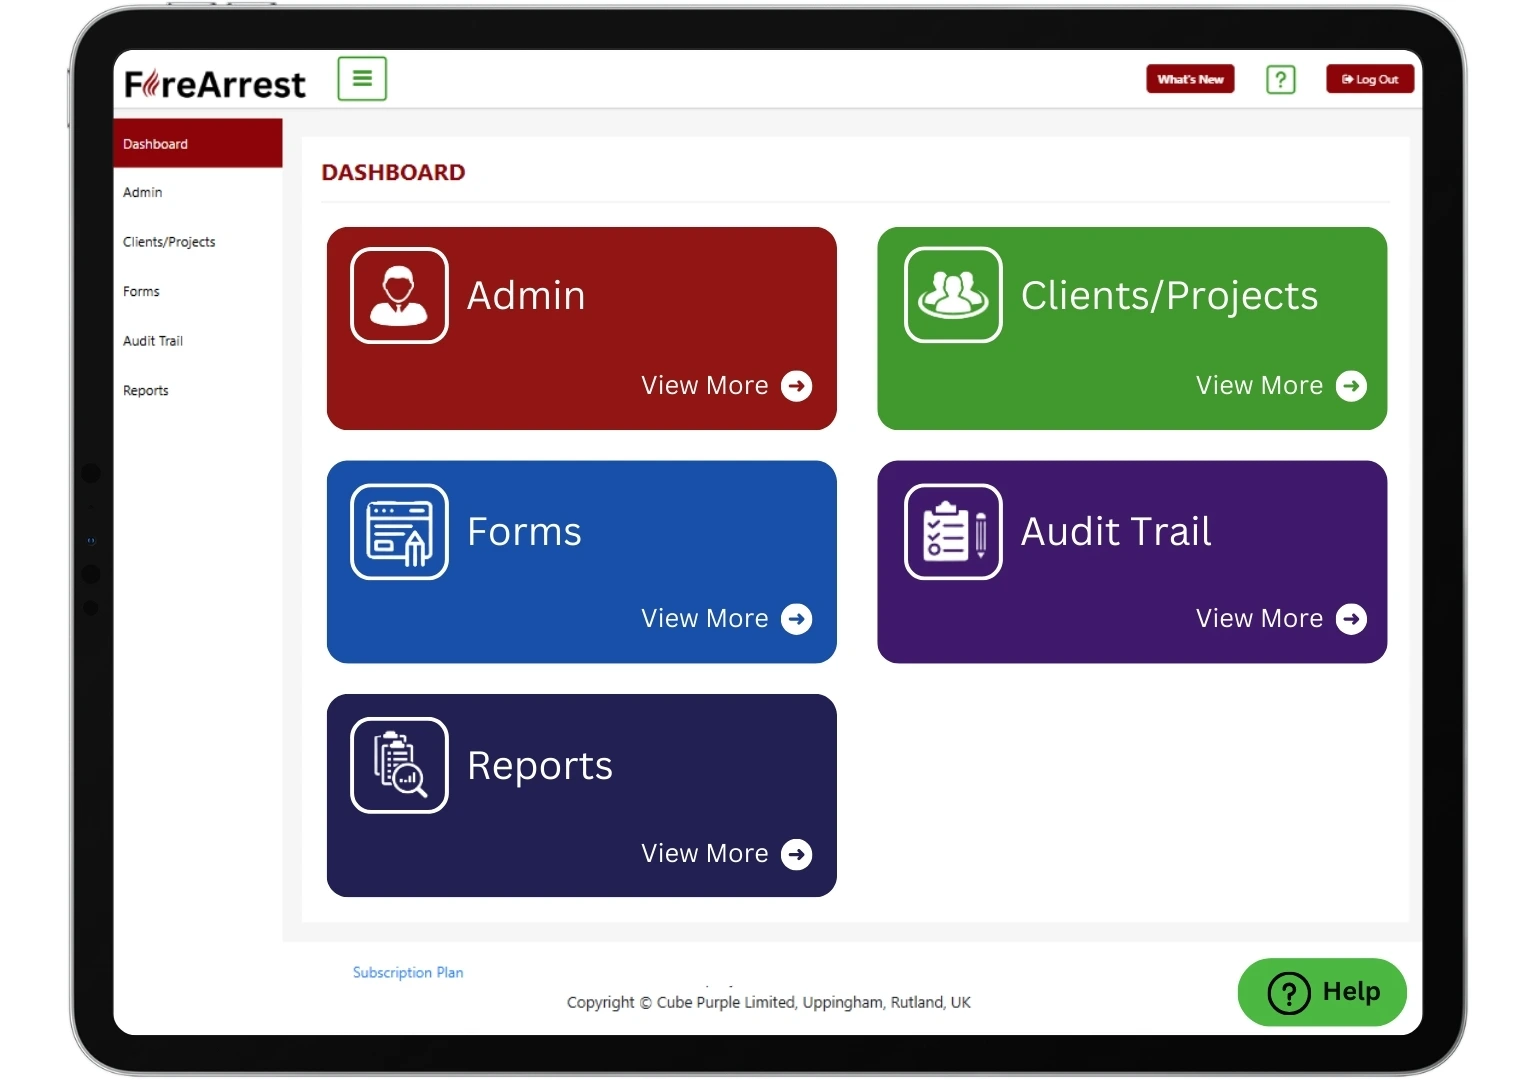Click the Forms card title
This screenshot has width=1536, height=1080.
(x=524, y=532)
